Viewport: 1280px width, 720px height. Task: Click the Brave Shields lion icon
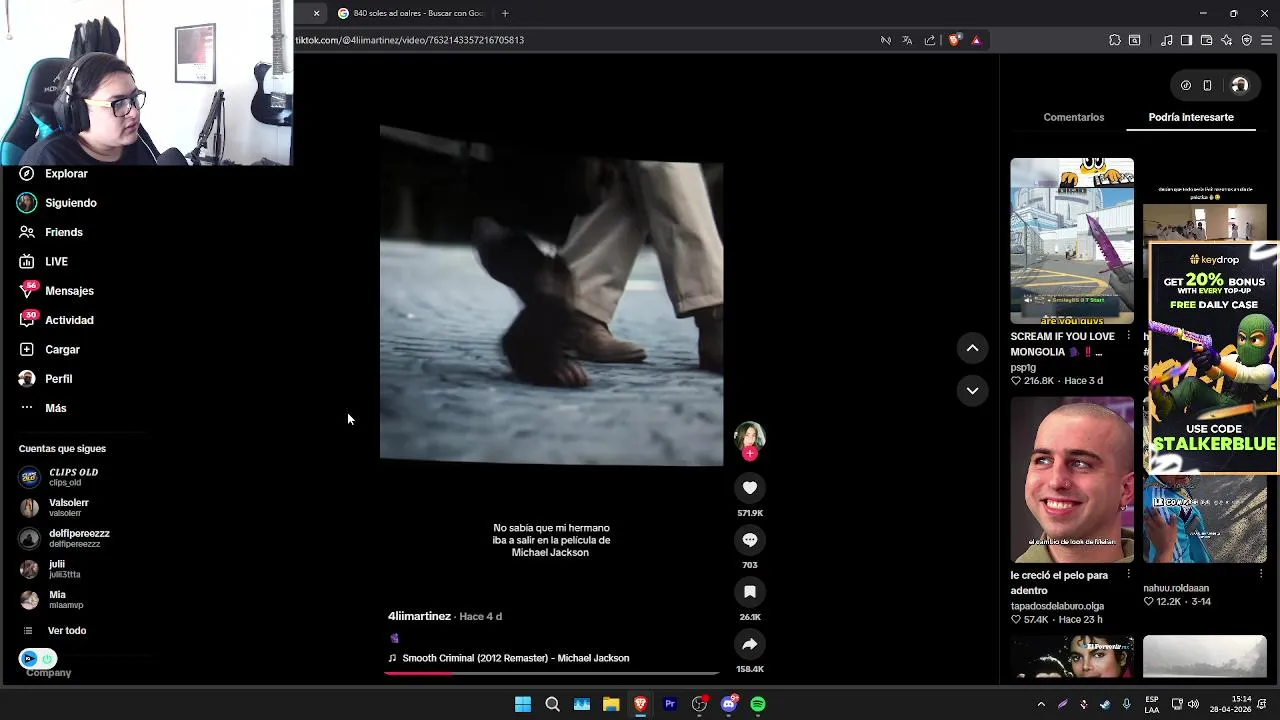click(954, 40)
